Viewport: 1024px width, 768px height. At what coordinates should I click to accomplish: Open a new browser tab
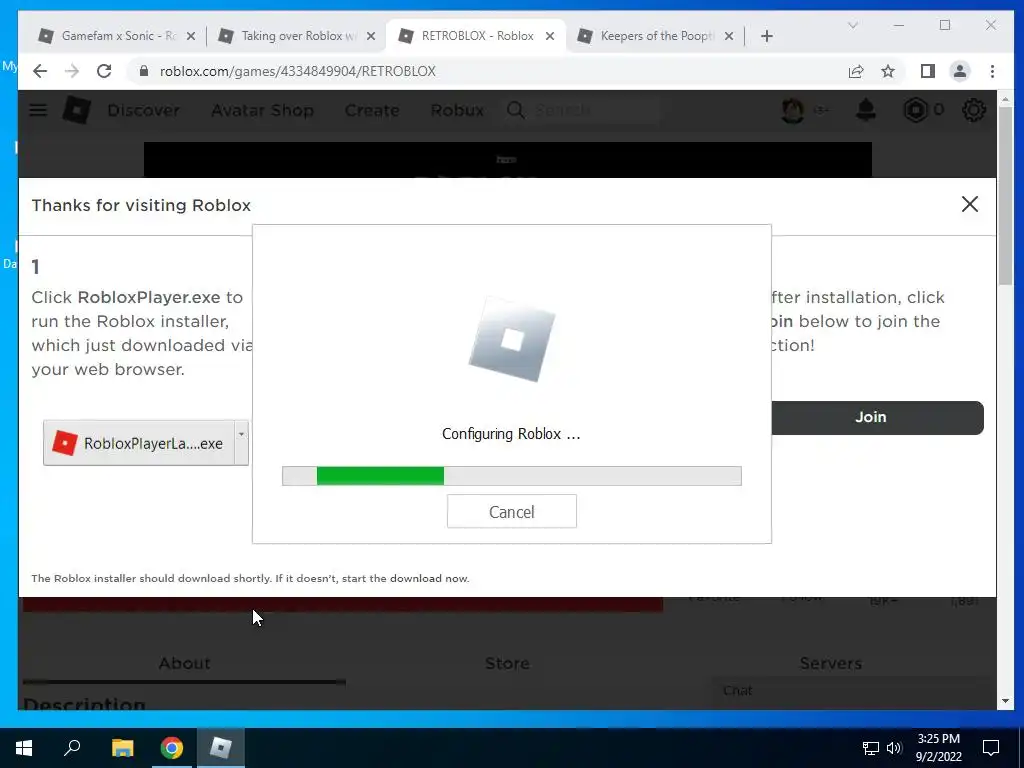(x=767, y=37)
